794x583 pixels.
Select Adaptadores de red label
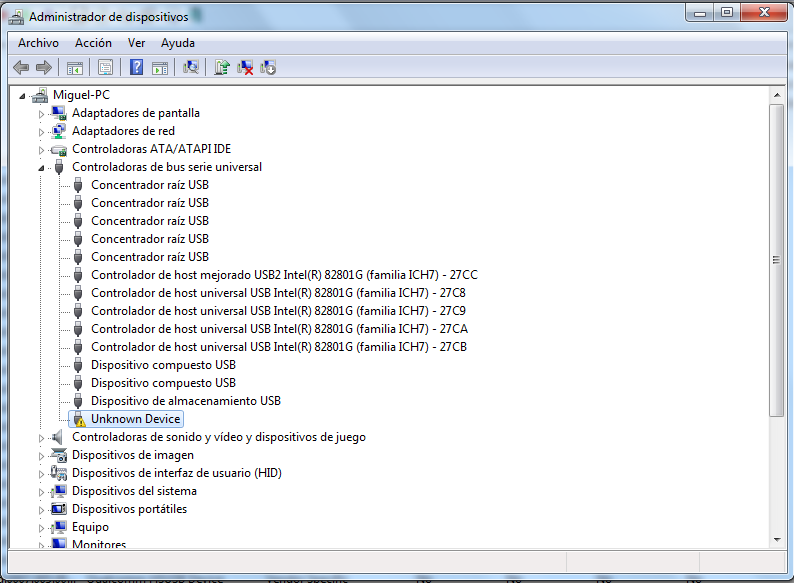pyautogui.click(x=123, y=131)
